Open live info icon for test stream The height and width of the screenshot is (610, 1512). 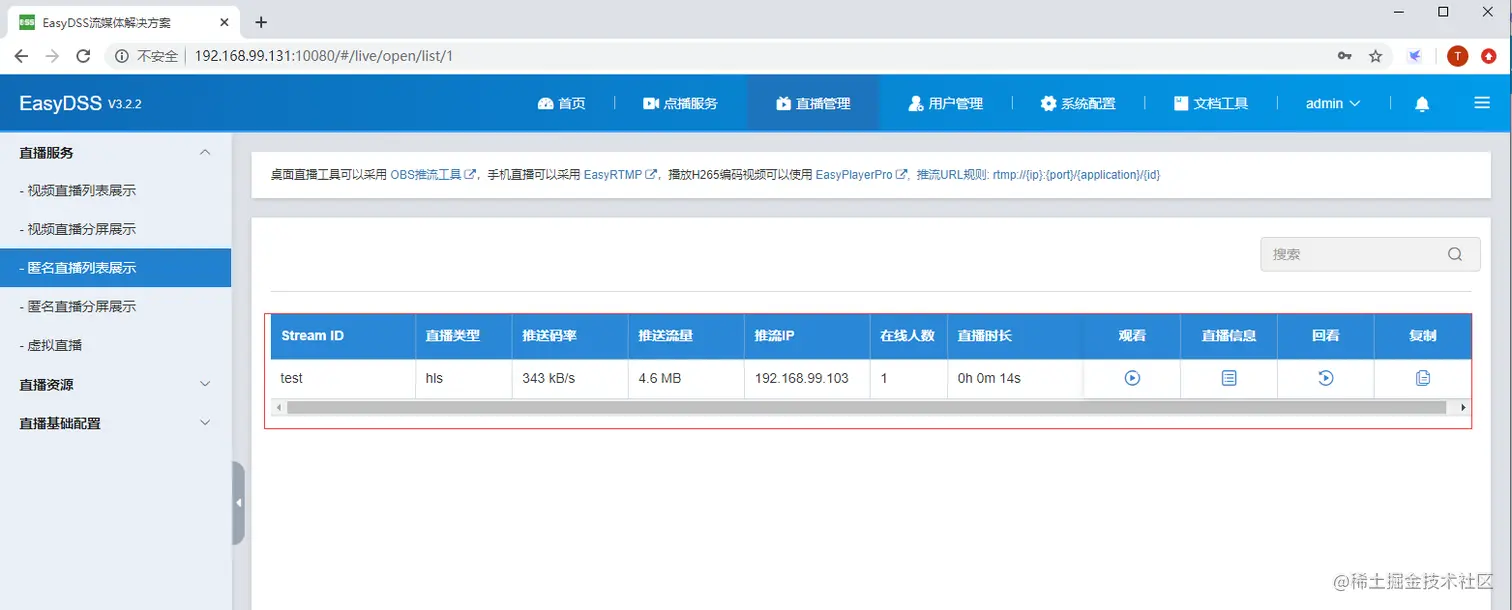(1229, 378)
